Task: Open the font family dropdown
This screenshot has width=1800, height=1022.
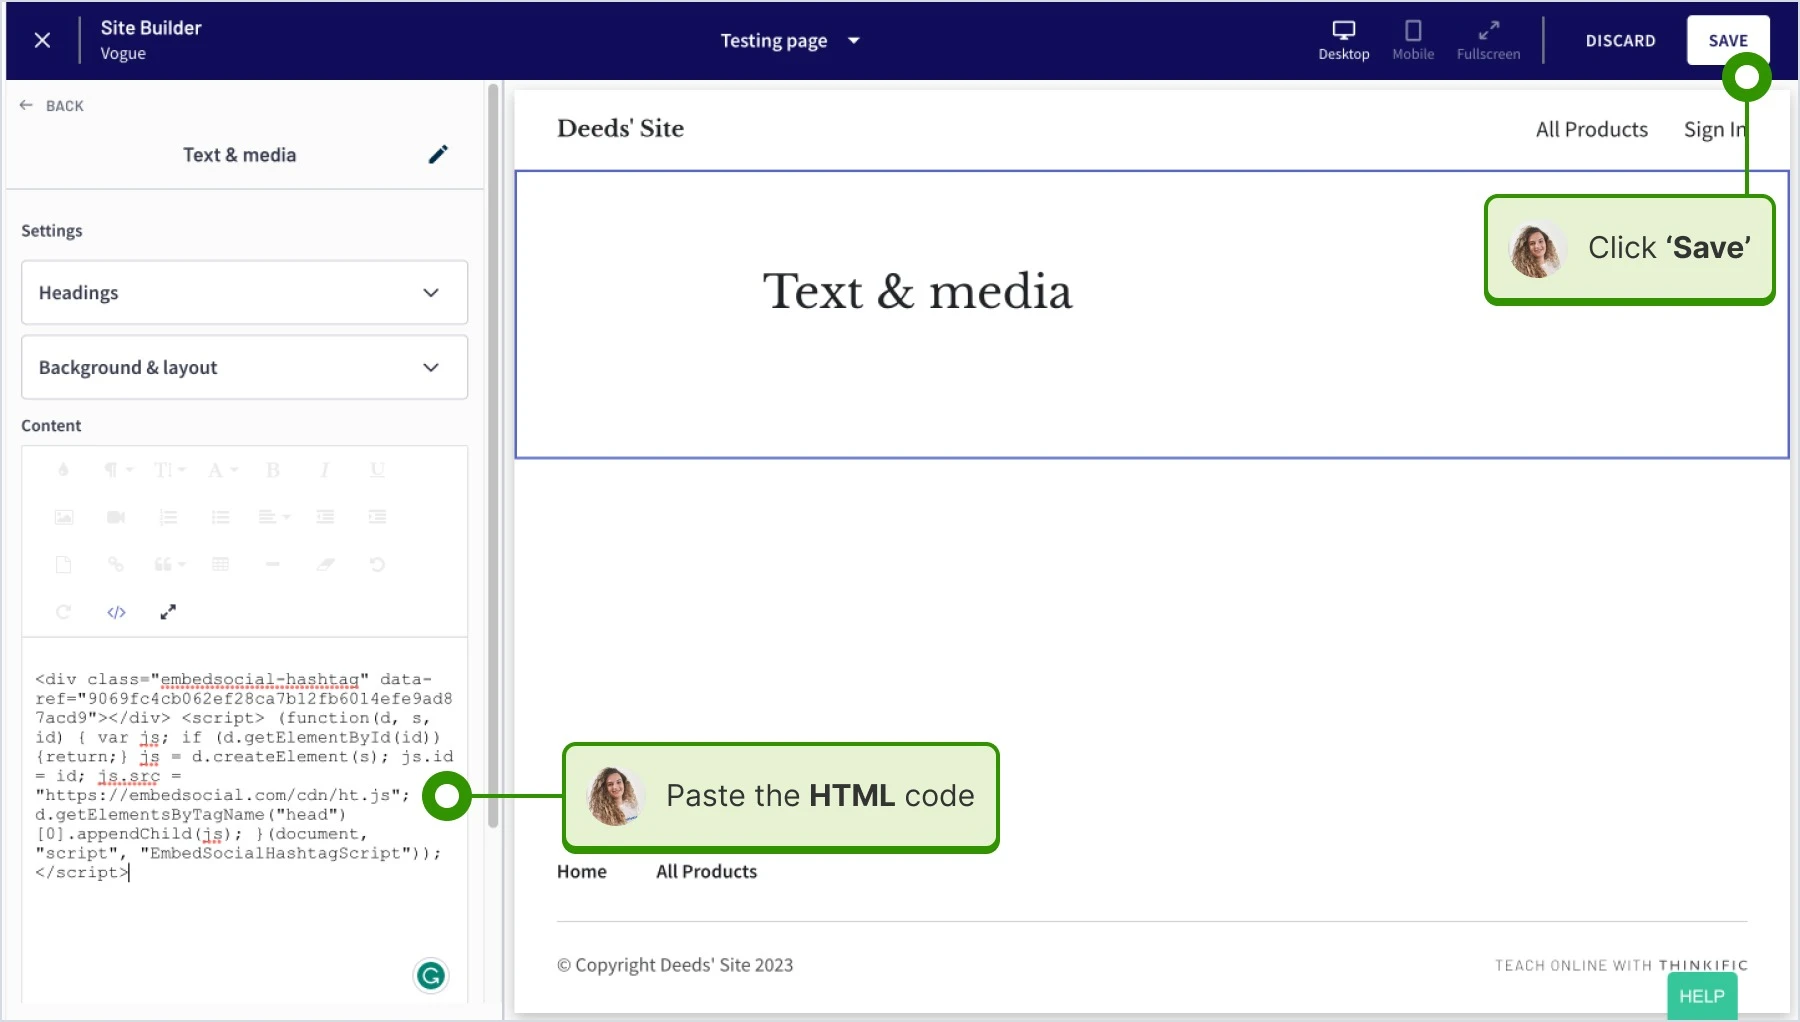Action: click(x=222, y=470)
